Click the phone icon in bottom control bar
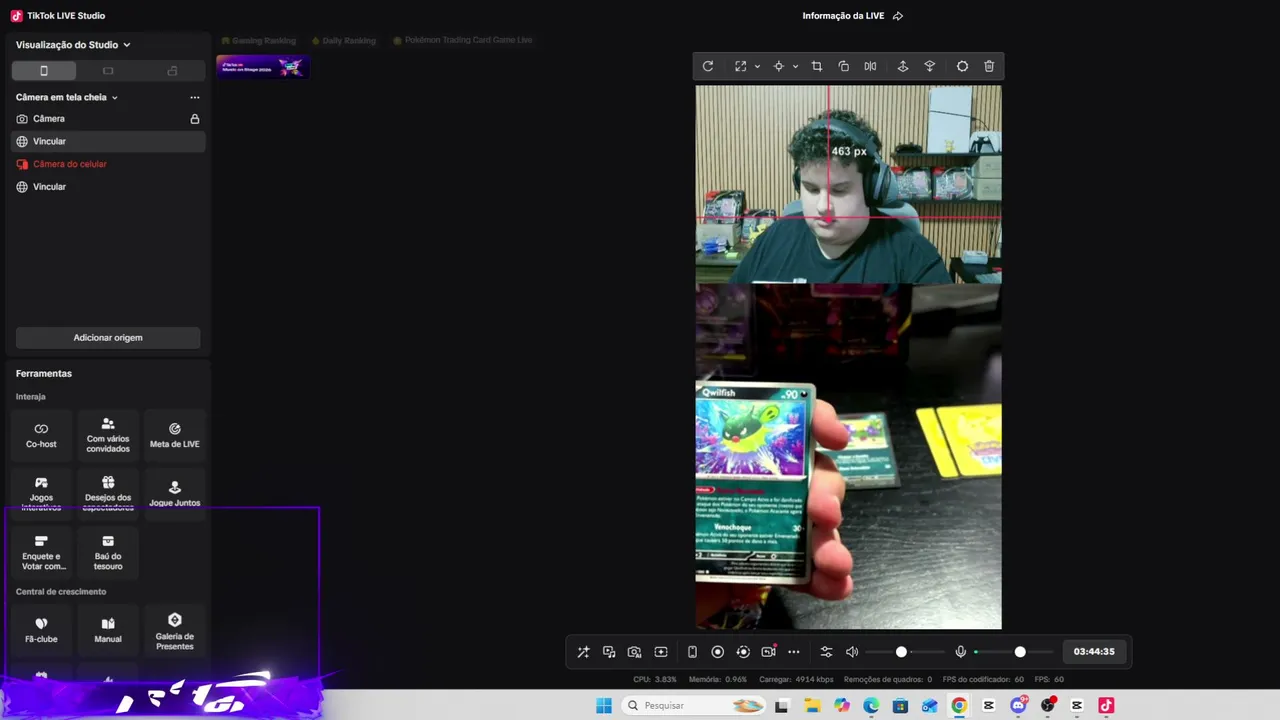This screenshot has width=1280, height=720. coord(692,652)
